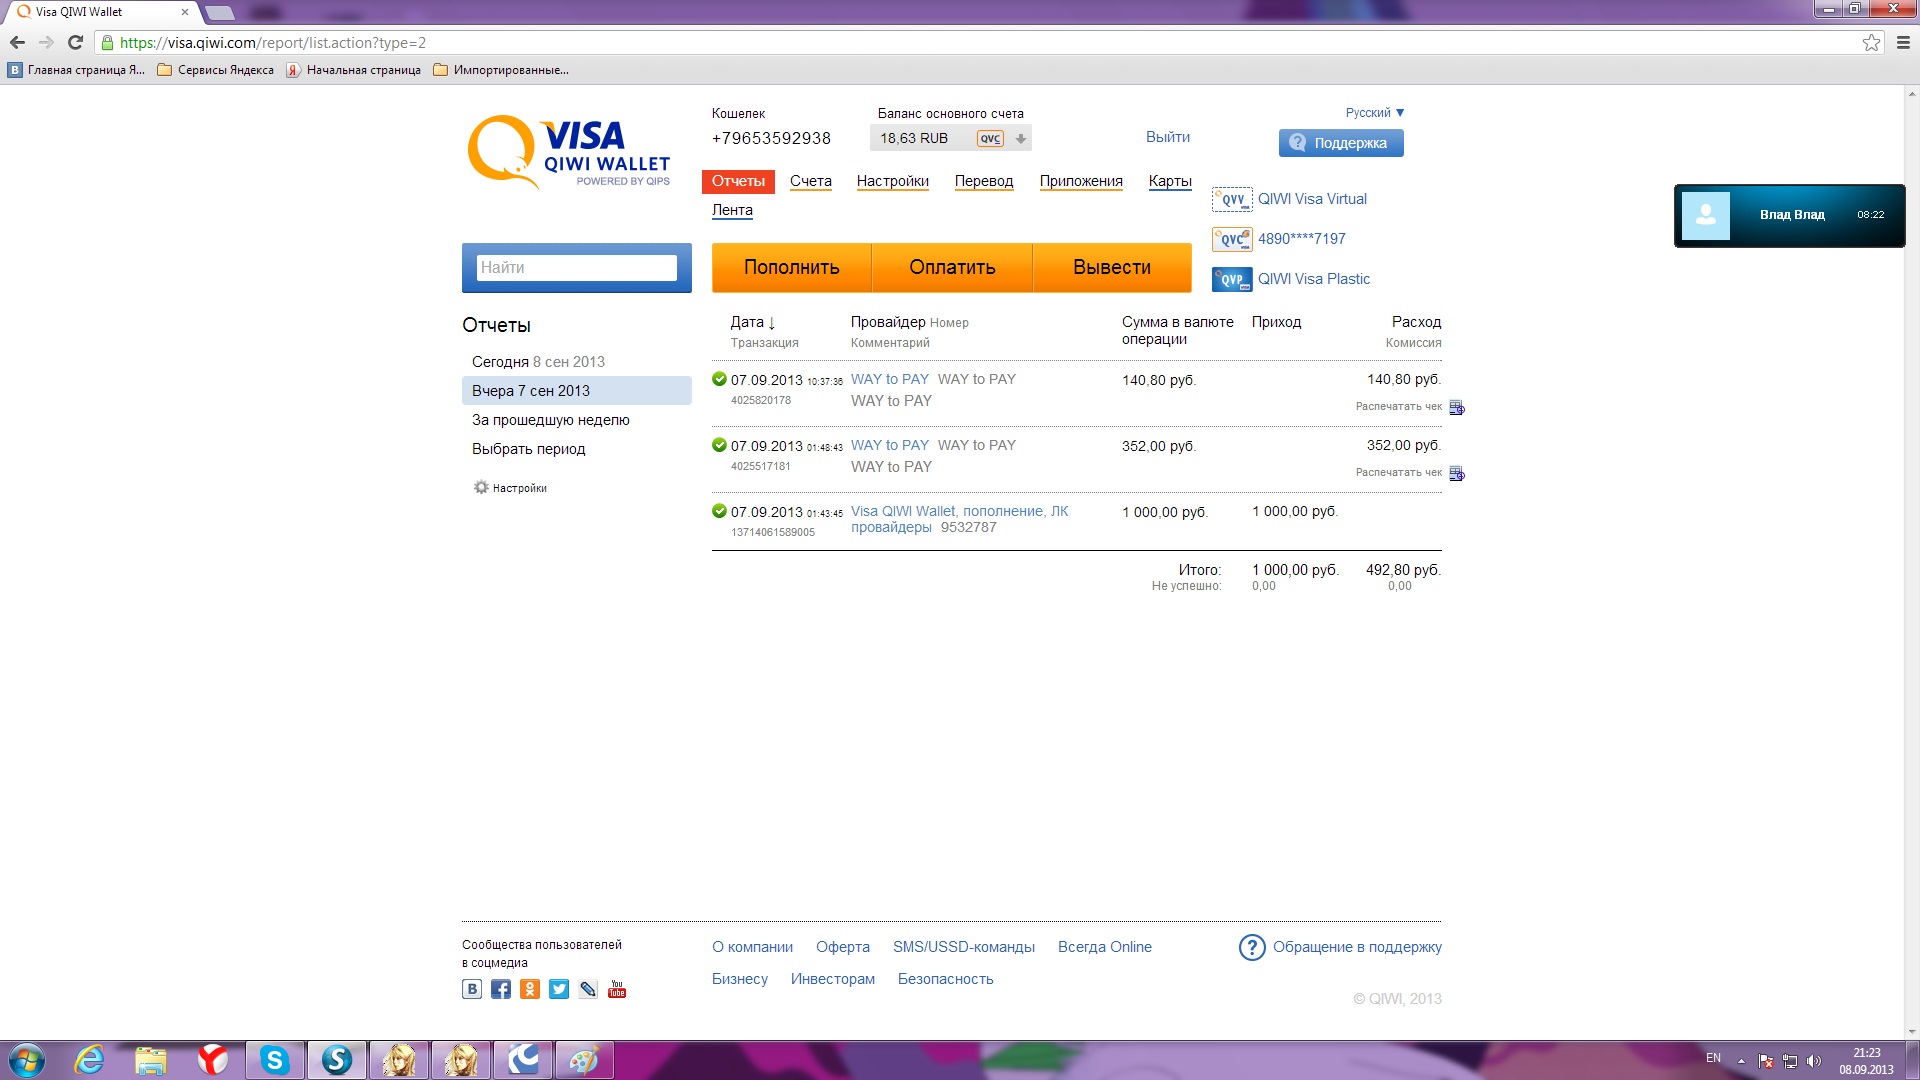This screenshot has height=1080, width=1920.
Task: Open the Счета tab
Action: click(811, 181)
